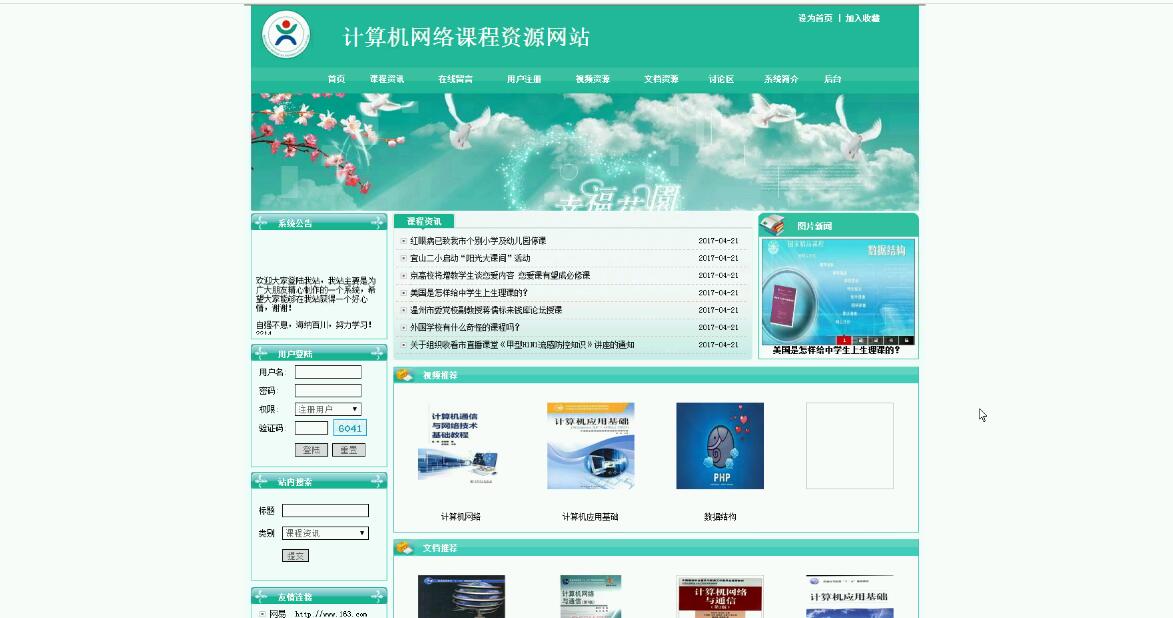Viewport: 1173px width, 618px height.
Task: Select slideshow page 1 red indicator
Action: (x=843, y=340)
